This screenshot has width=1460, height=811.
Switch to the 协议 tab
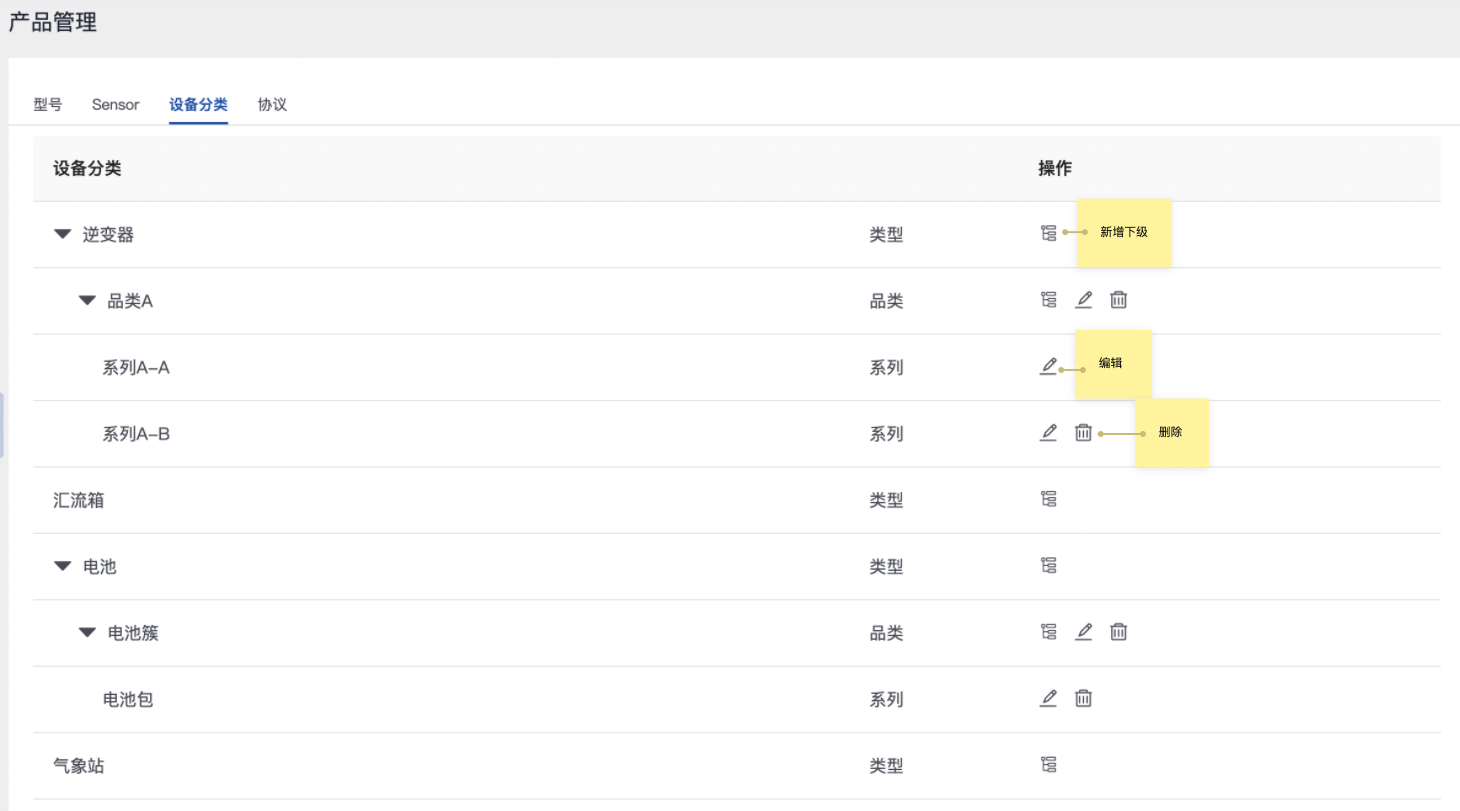click(x=272, y=104)
